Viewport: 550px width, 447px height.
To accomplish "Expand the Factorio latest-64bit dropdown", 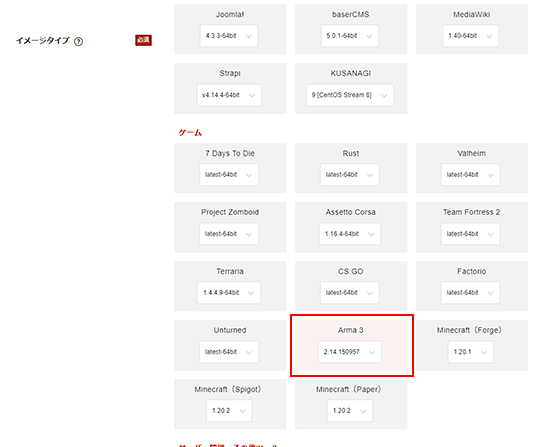I will coord(470,293).
